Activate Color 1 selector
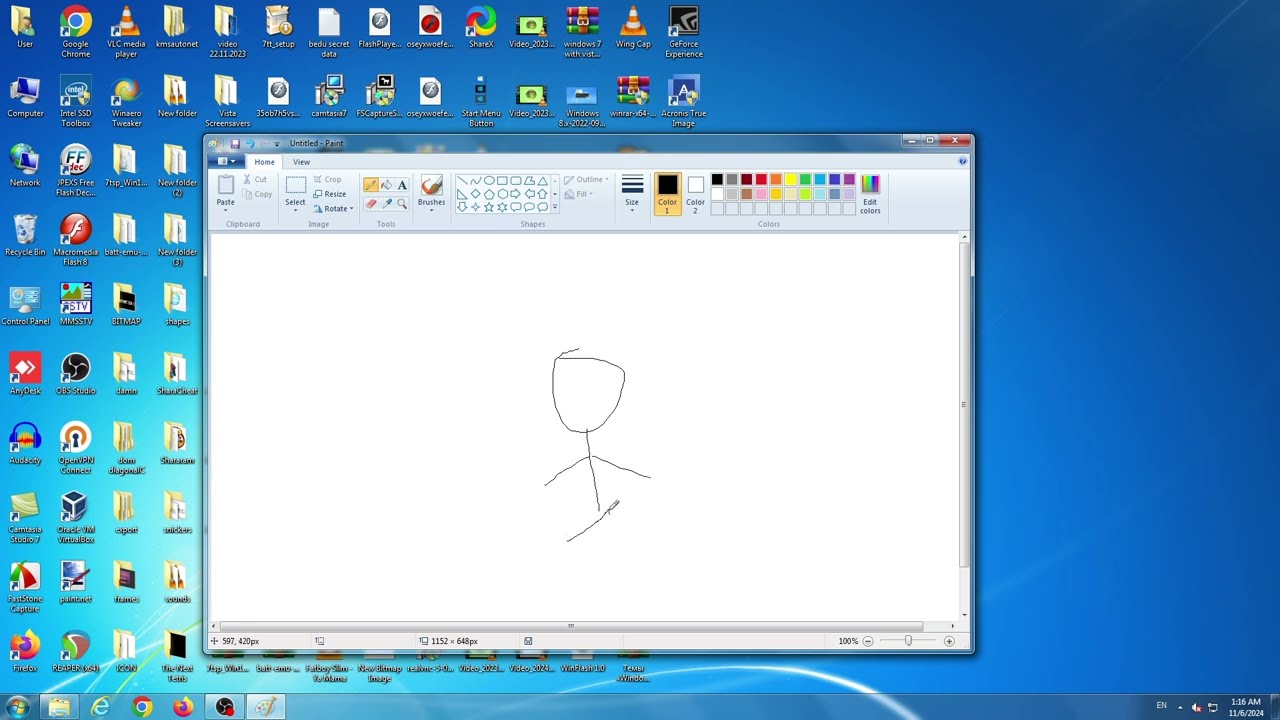 [667, 194]
